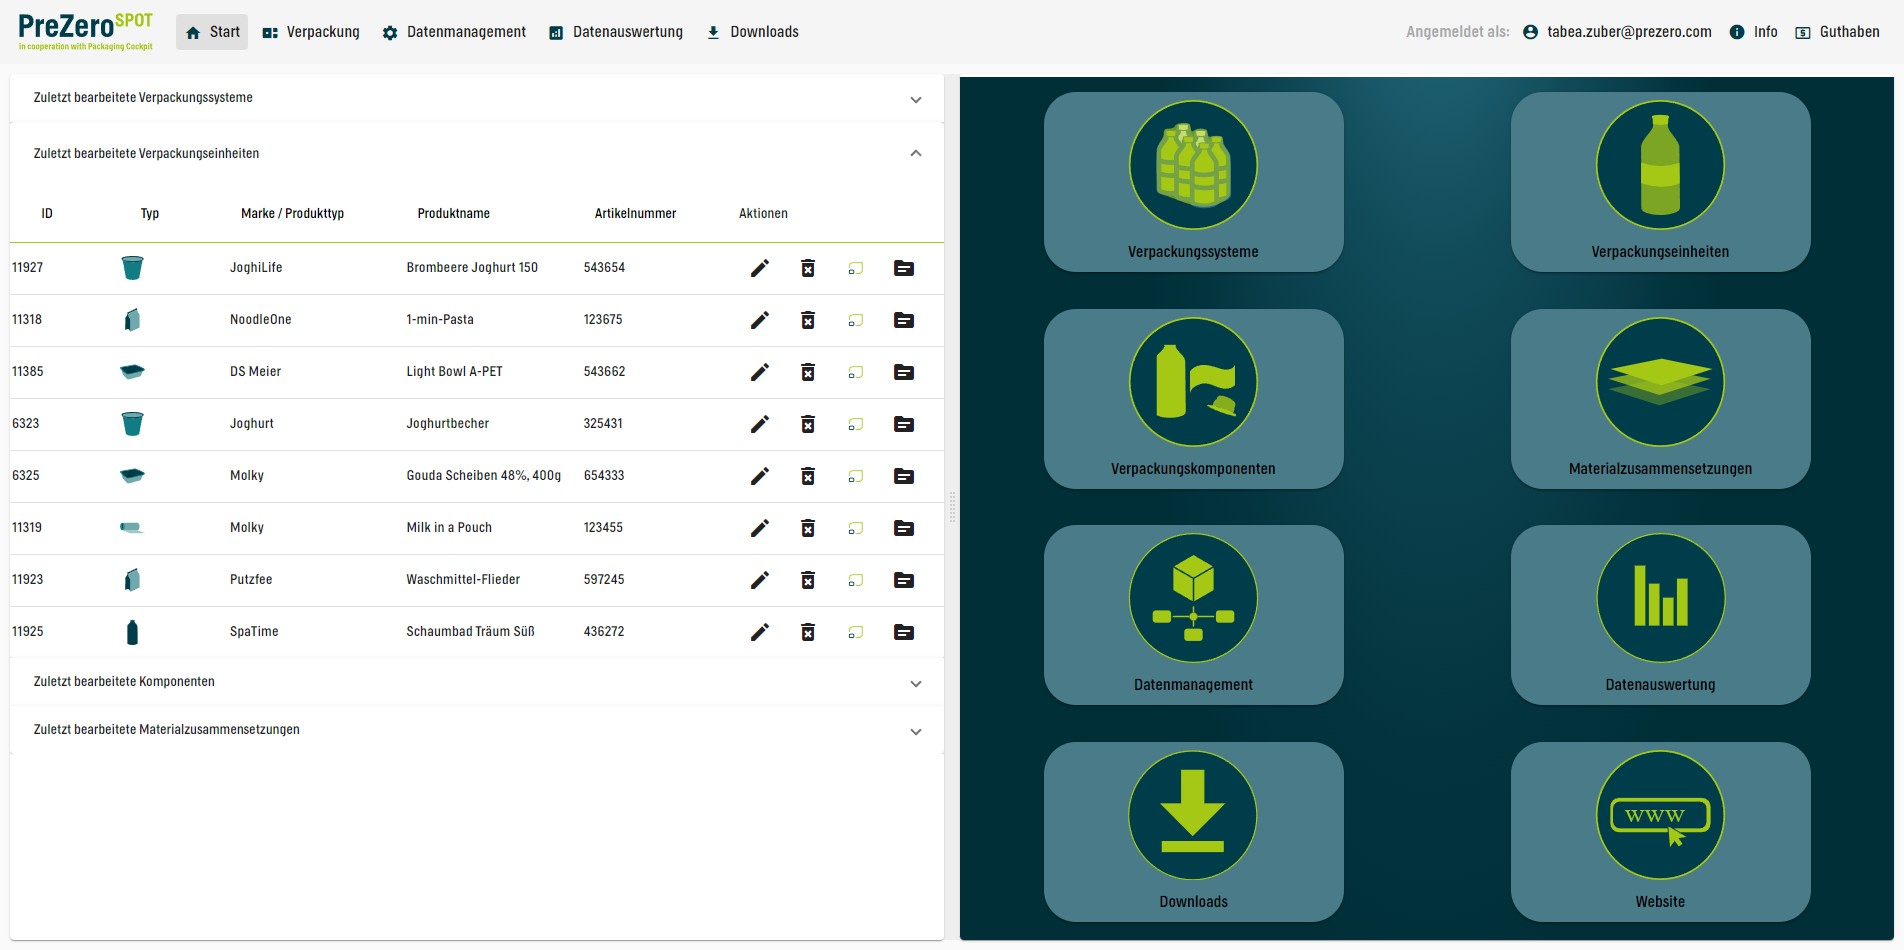Click the ID 11927 cell
The width and height of the screenshot is (1904, 950).
click(28, 268)
